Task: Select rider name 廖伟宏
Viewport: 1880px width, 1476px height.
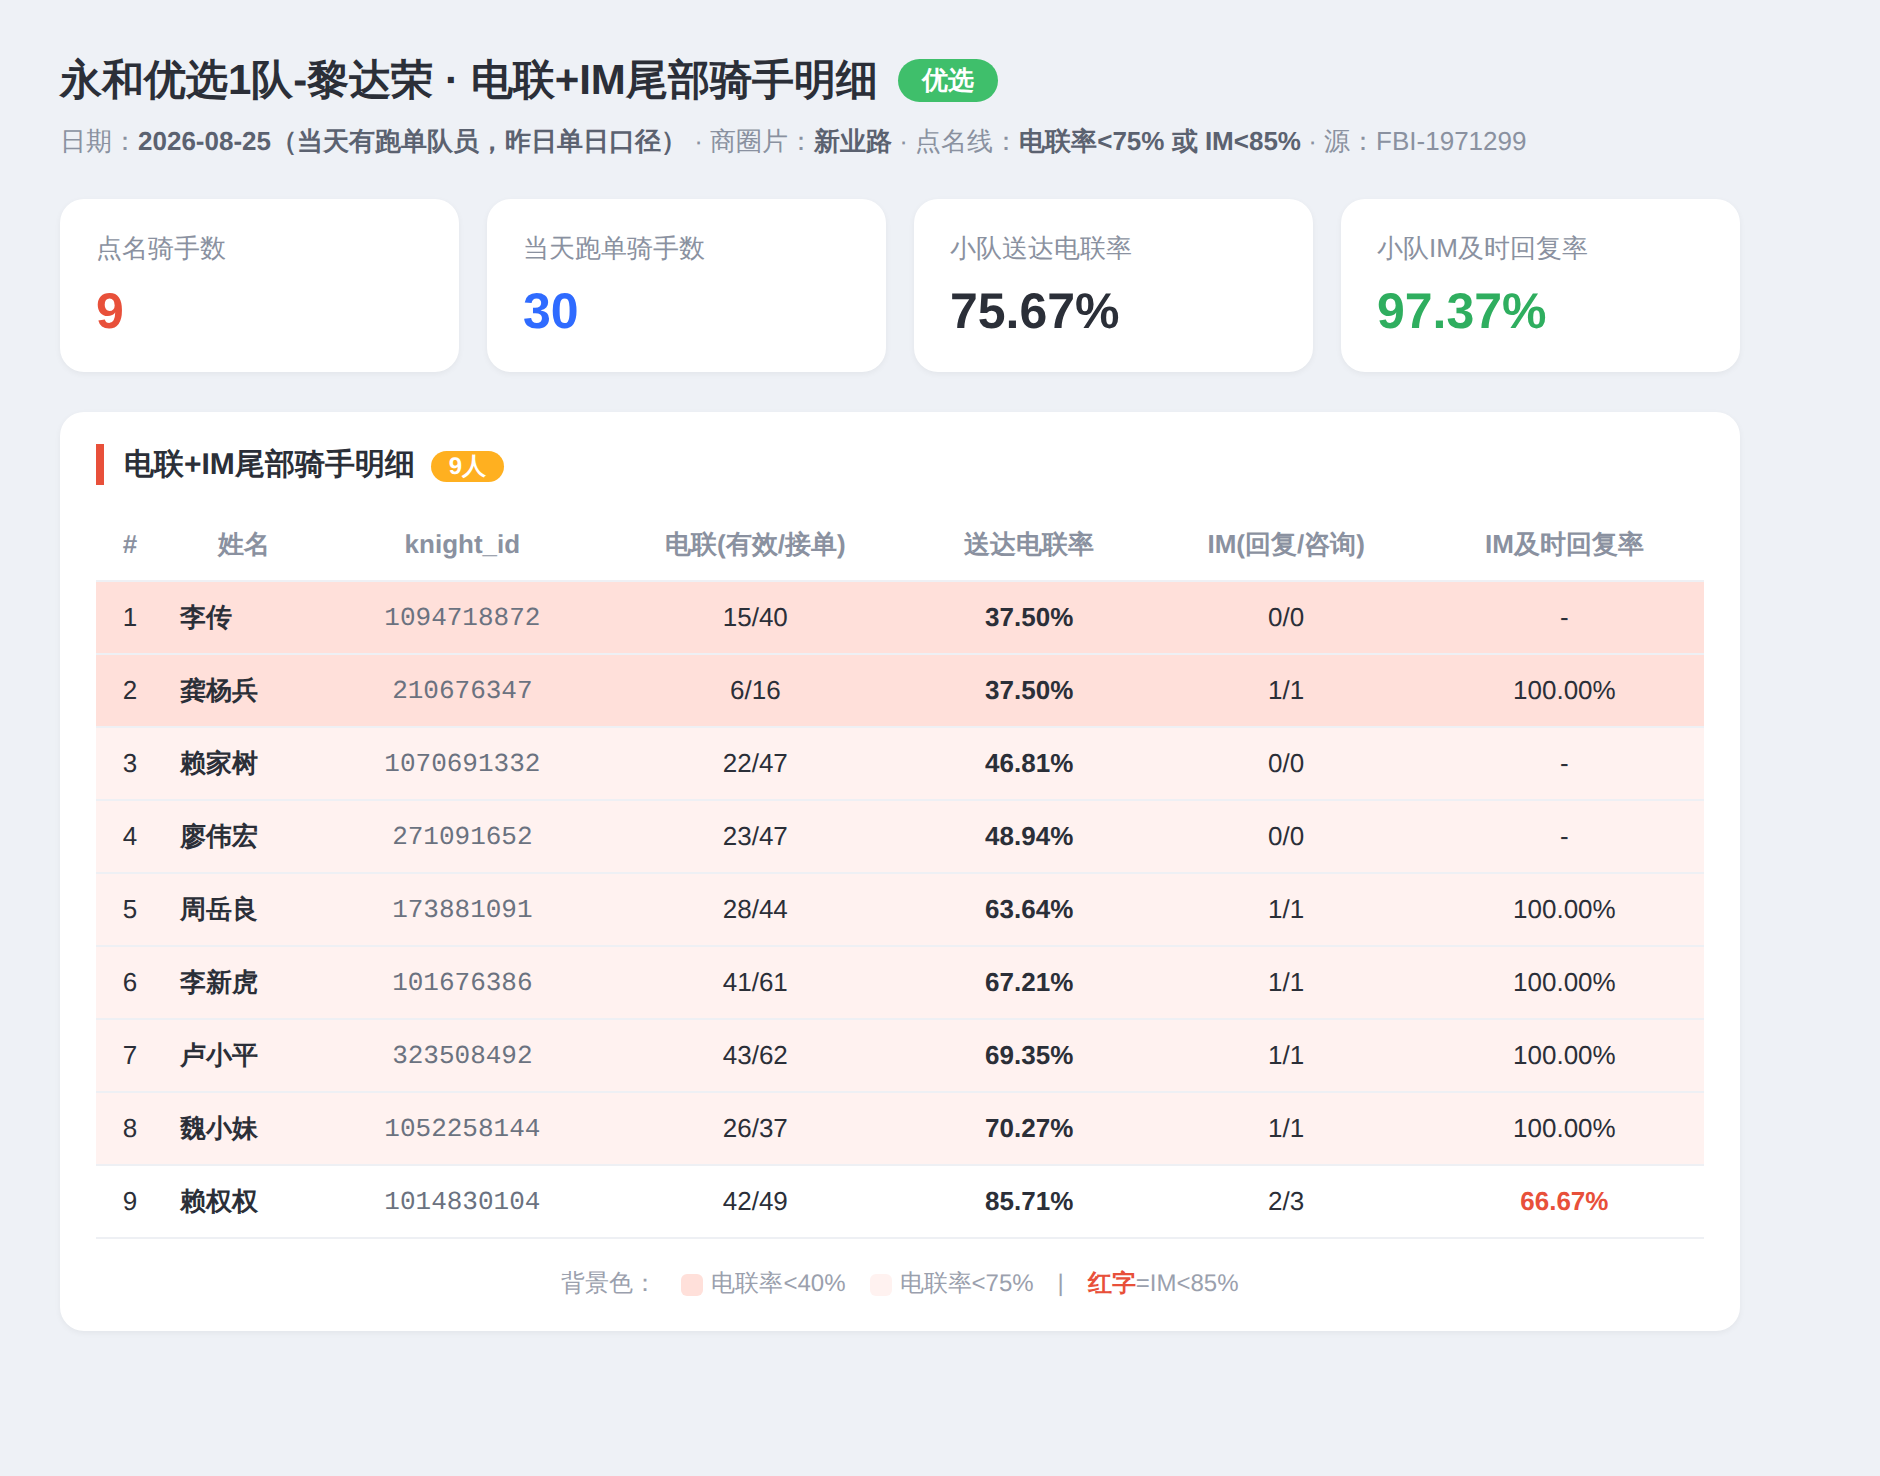Action: coord(219,836)
